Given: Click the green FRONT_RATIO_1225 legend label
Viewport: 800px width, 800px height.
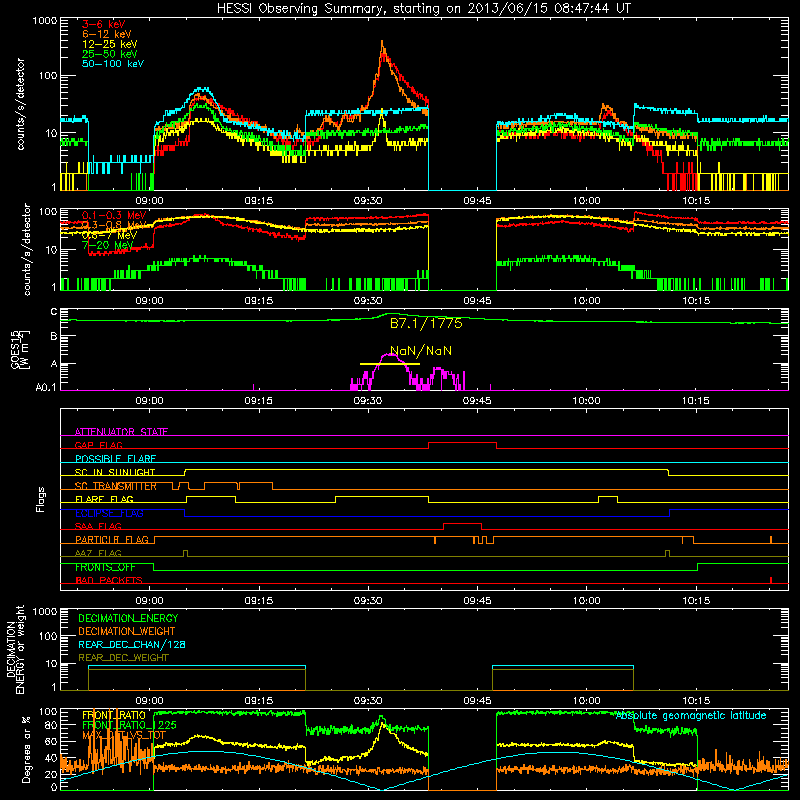Looking at the screenshot, I should tap(129, 725).
